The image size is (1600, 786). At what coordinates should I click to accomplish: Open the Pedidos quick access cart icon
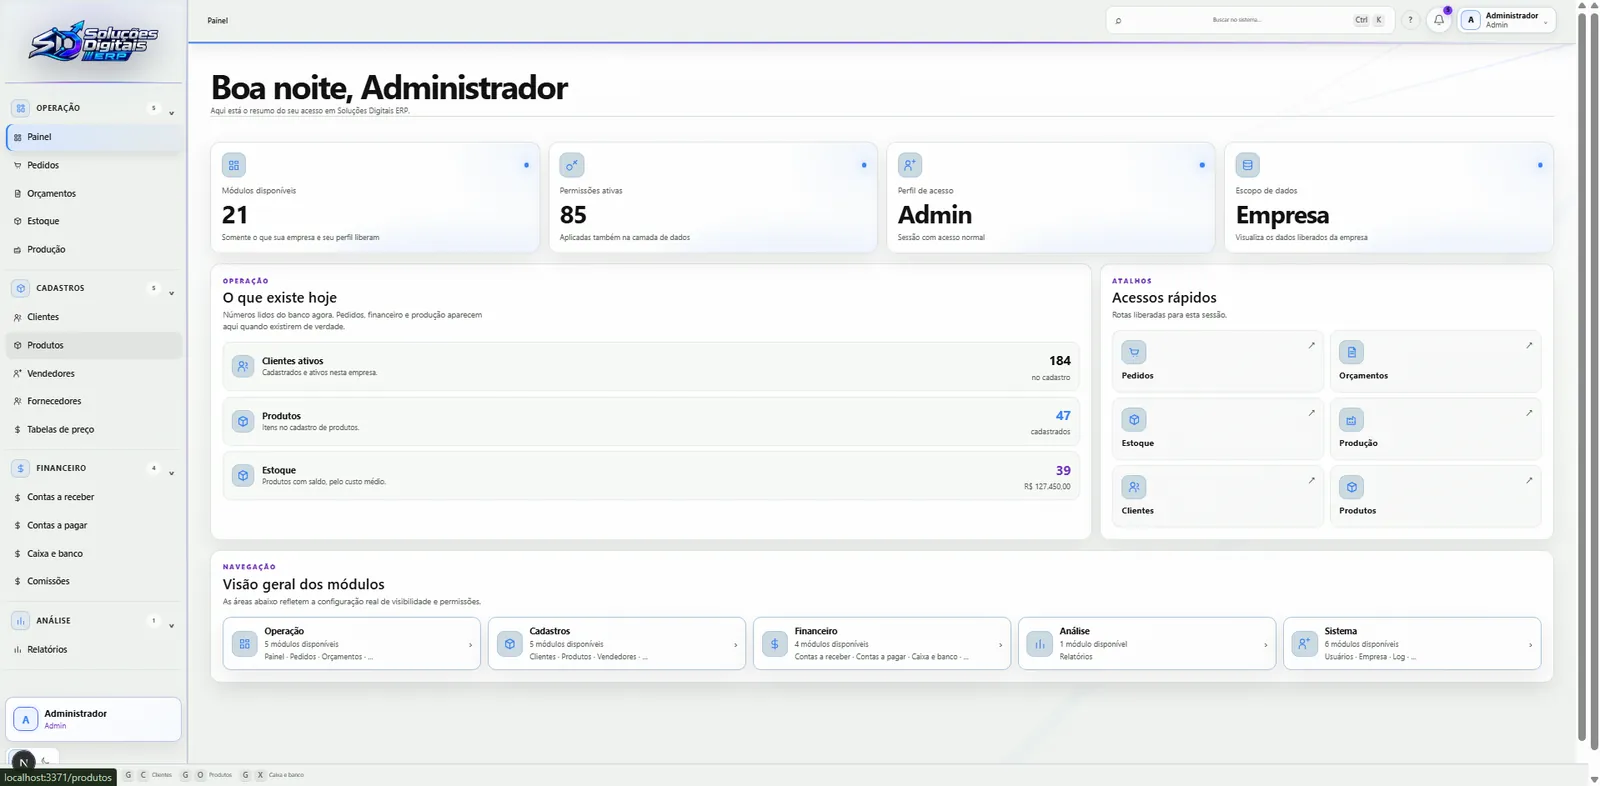click(x=1134, y=352)
